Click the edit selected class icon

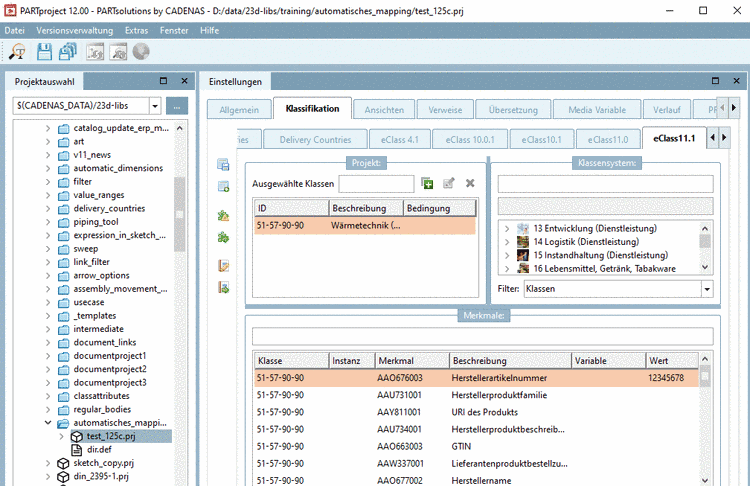(449, 183)
